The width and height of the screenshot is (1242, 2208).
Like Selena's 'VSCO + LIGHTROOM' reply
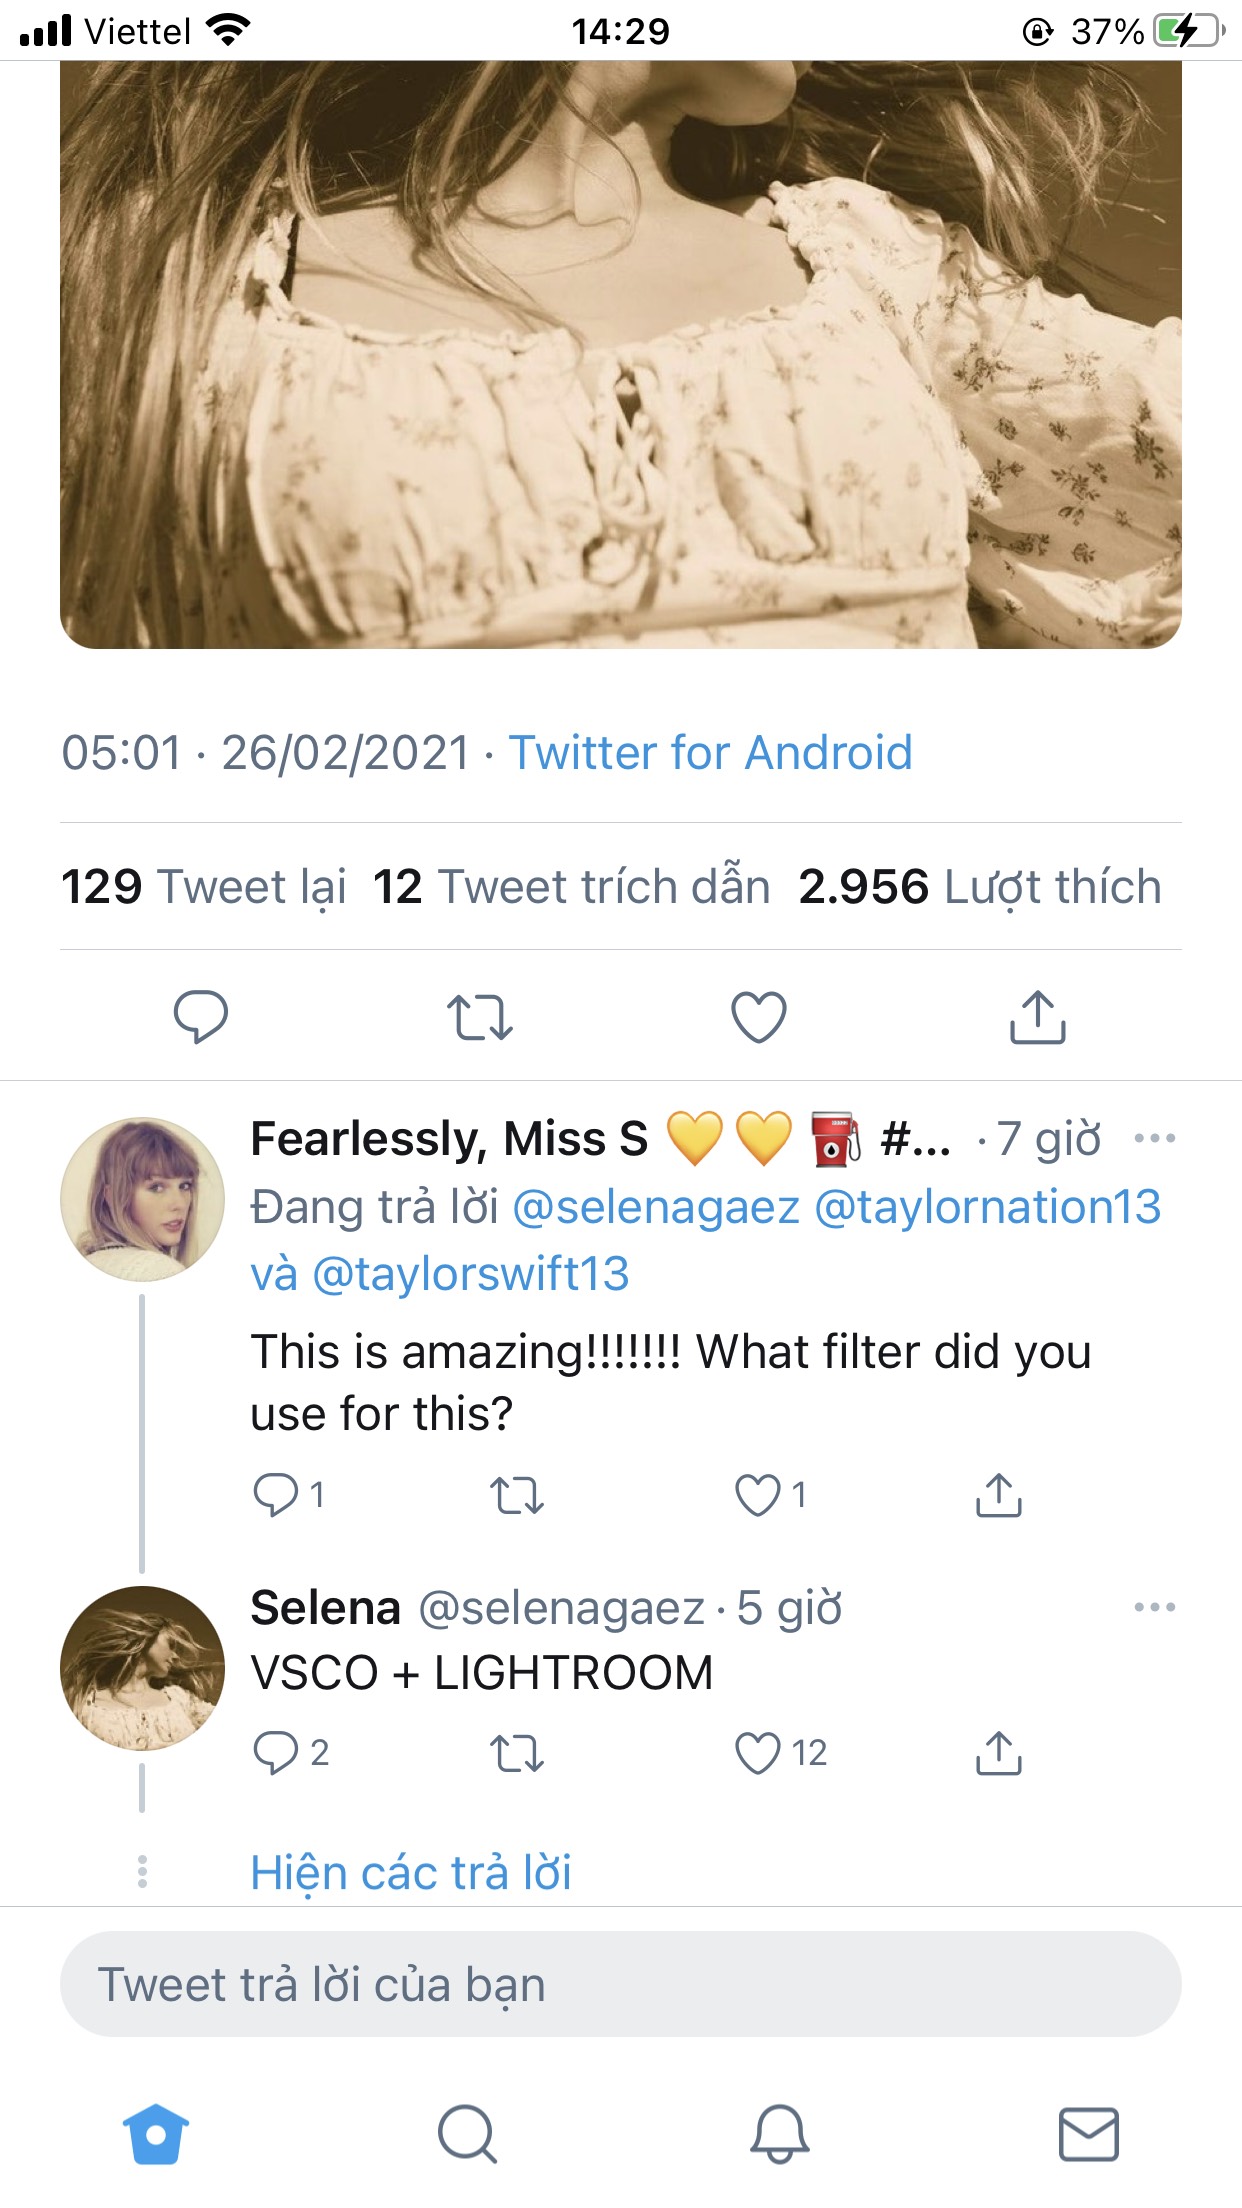(759, 1753)
